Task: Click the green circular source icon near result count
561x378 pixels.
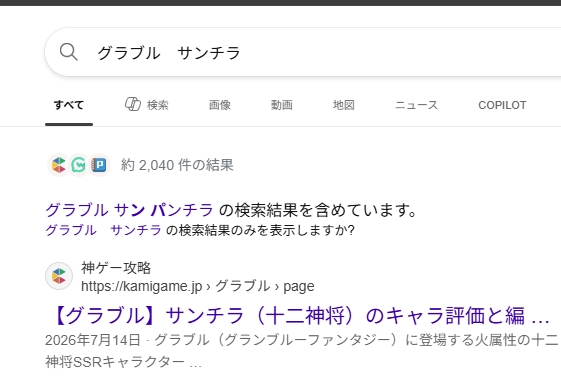Action: click(79, 165)
